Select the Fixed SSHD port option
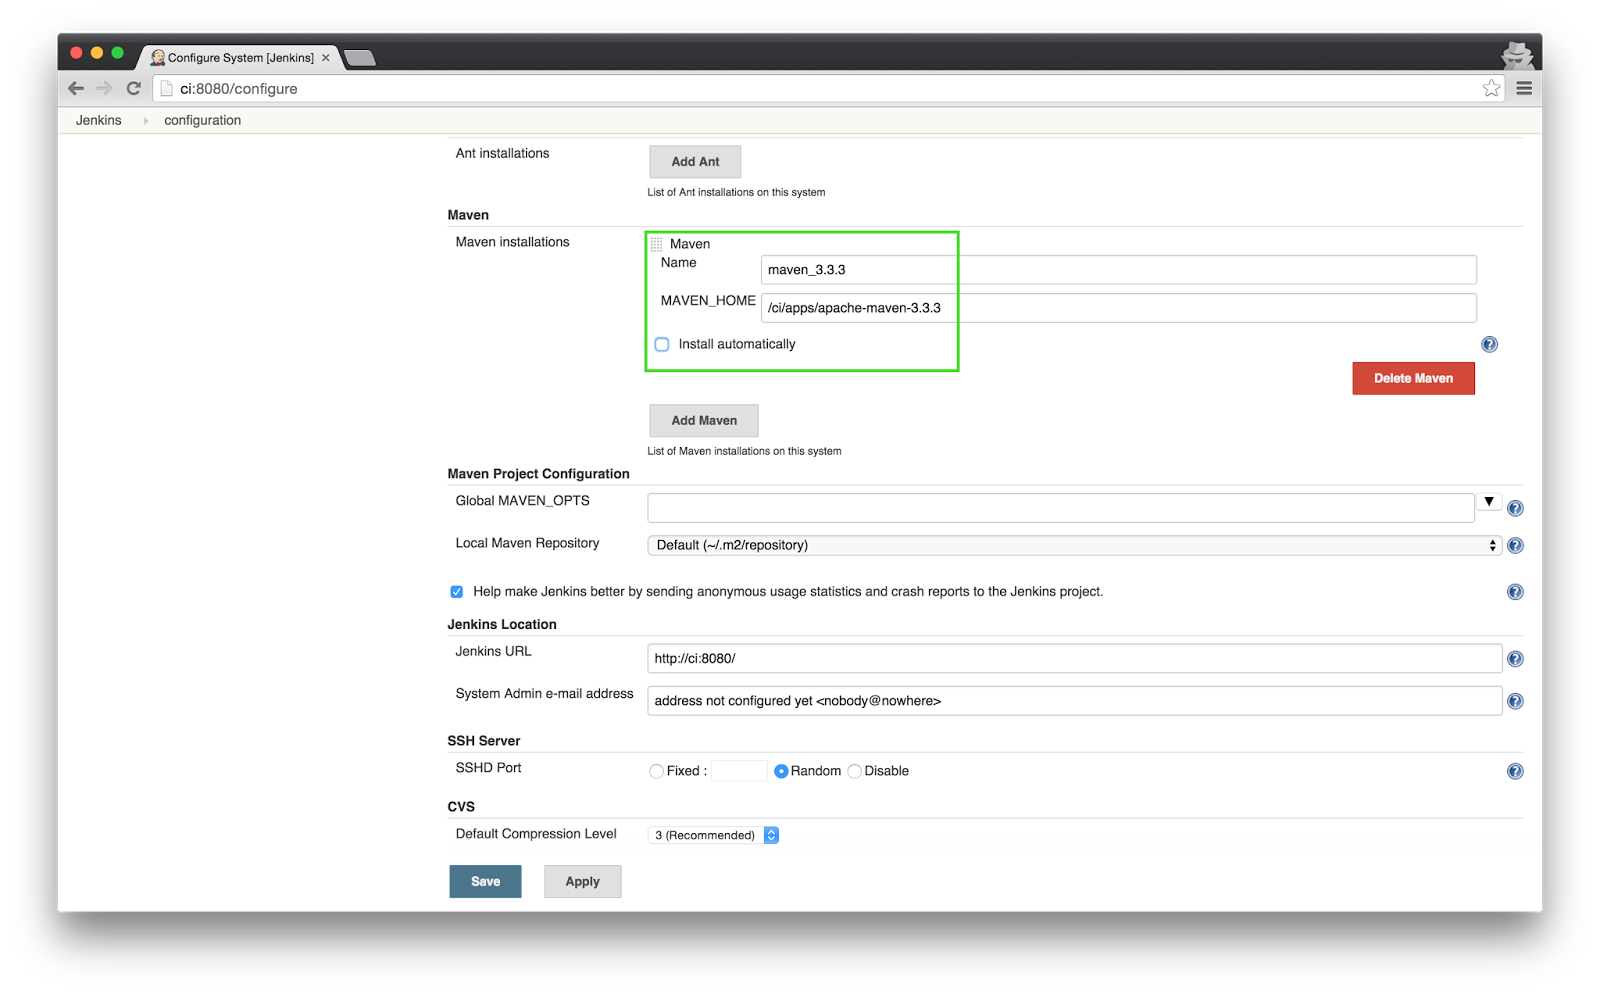Image resolution: width=1600 pixels, height=994 pixels. [x=656, y=771]
